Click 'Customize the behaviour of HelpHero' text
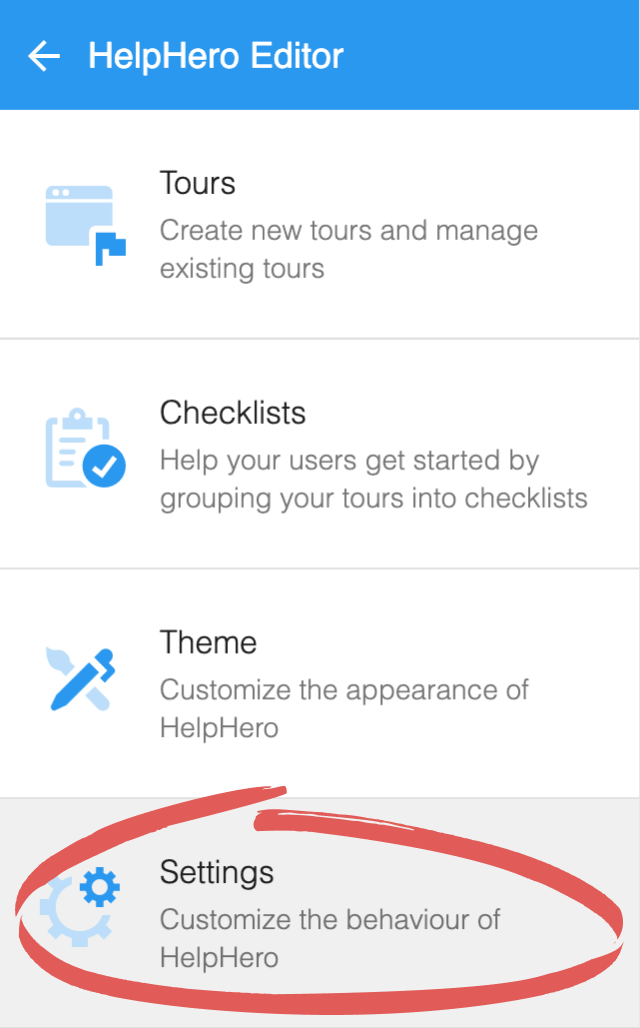Screen dimensions: 640x1028 click(x=330, y=938)
